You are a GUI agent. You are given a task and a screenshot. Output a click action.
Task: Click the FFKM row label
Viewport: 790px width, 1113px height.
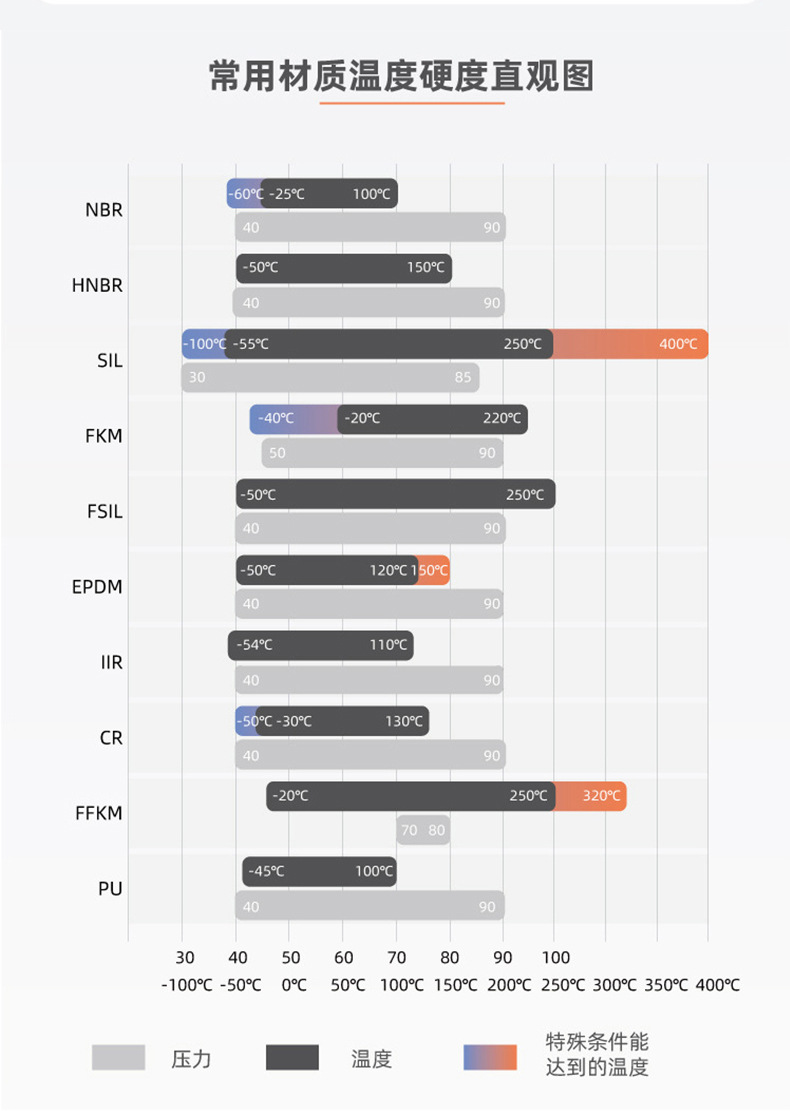(x=99, y=813)
